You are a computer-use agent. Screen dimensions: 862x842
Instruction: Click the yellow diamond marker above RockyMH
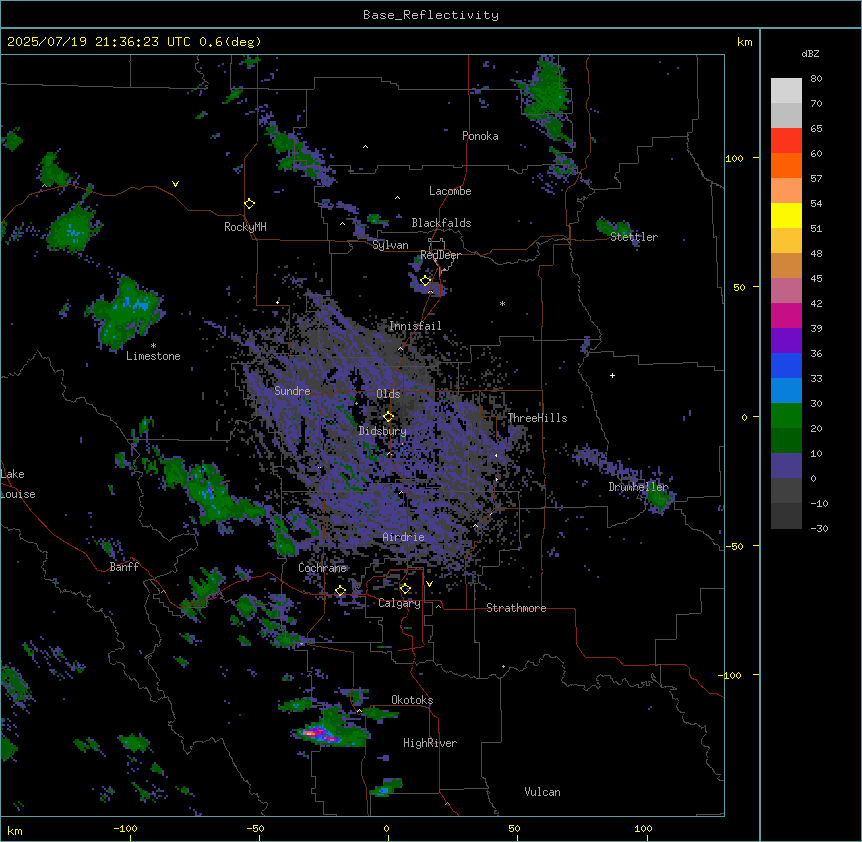(x=249, y=204)
